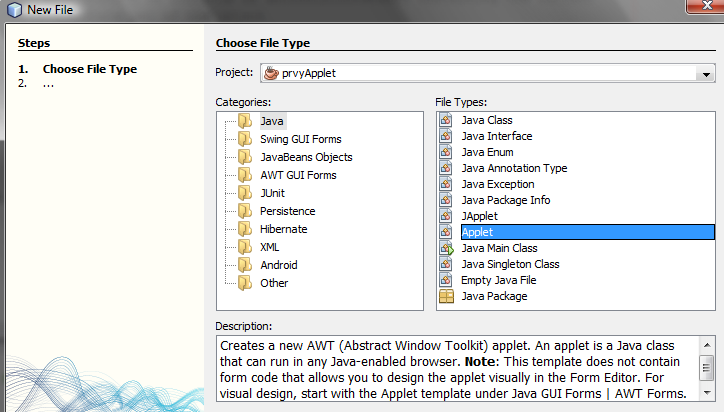724x412 pixels.
Task: Choose JApplet file type
Action: click(x=480, y=216)
